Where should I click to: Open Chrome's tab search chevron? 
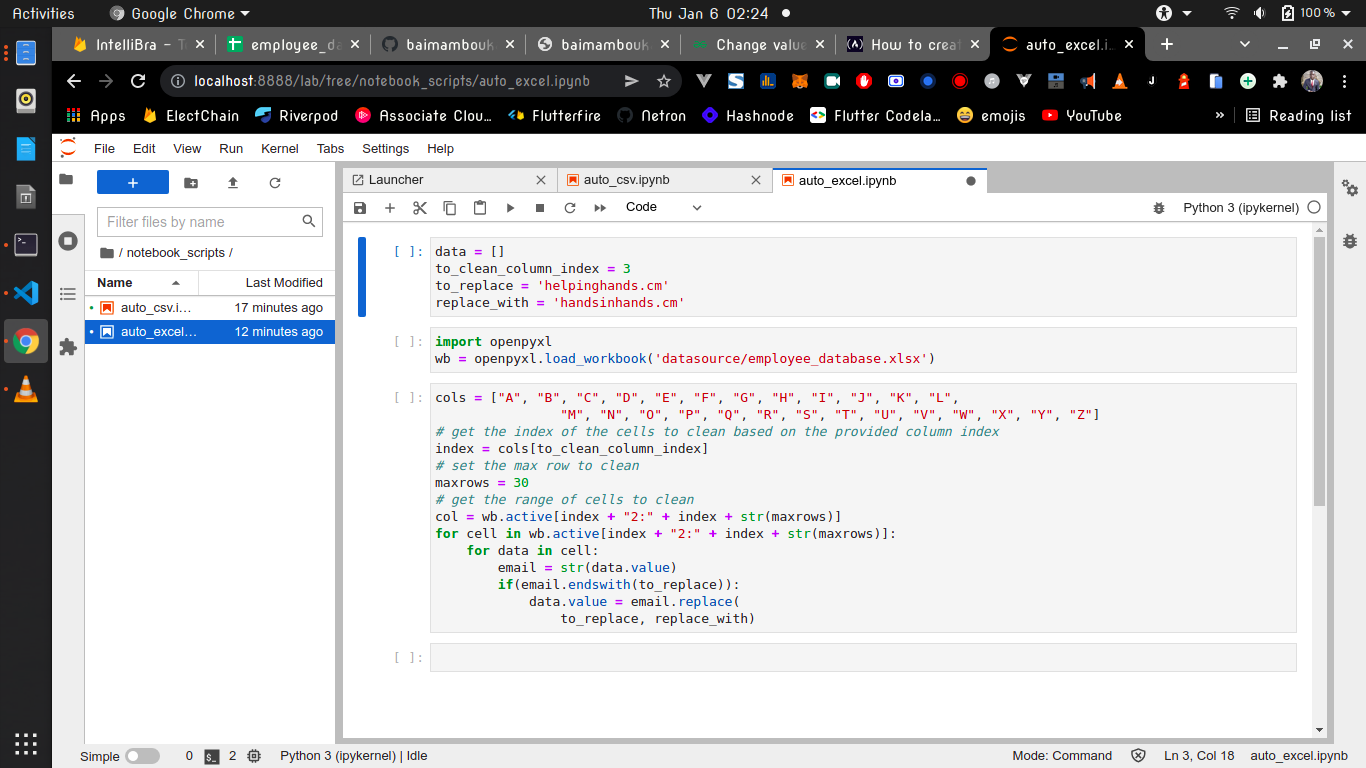(1246, 45)
